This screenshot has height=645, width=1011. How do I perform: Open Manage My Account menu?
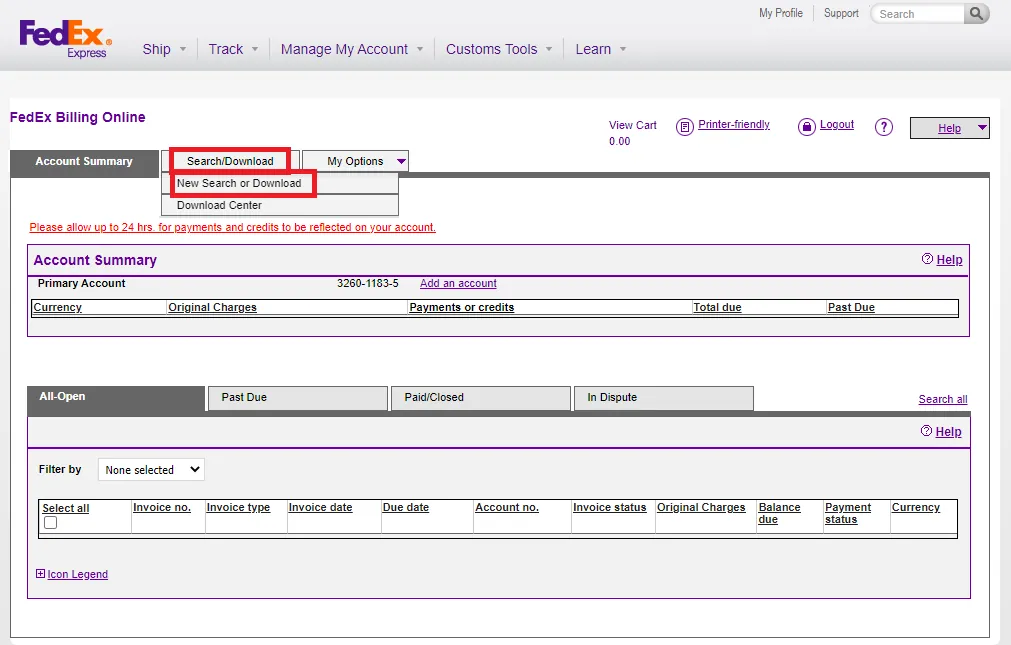344,49
